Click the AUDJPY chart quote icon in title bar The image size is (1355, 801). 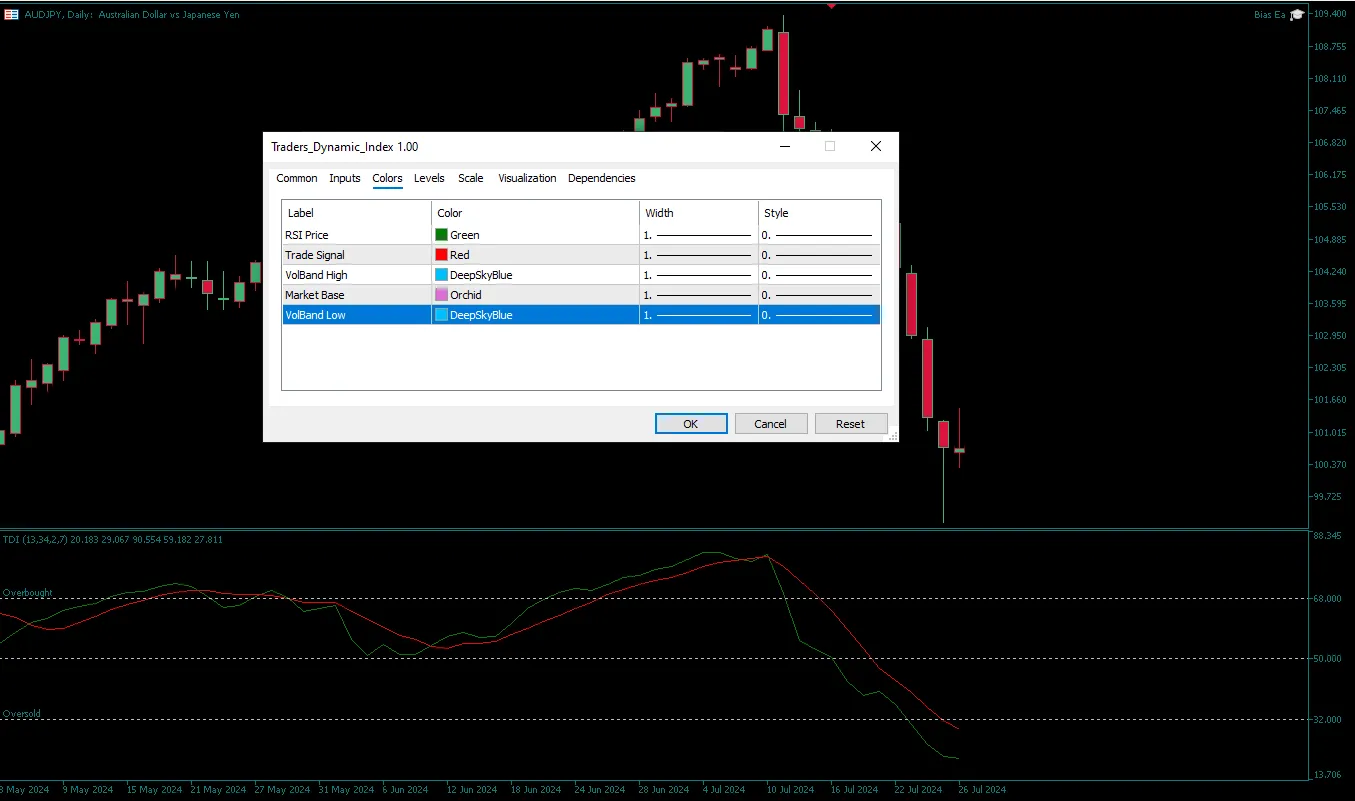click(x=10, y=14)
